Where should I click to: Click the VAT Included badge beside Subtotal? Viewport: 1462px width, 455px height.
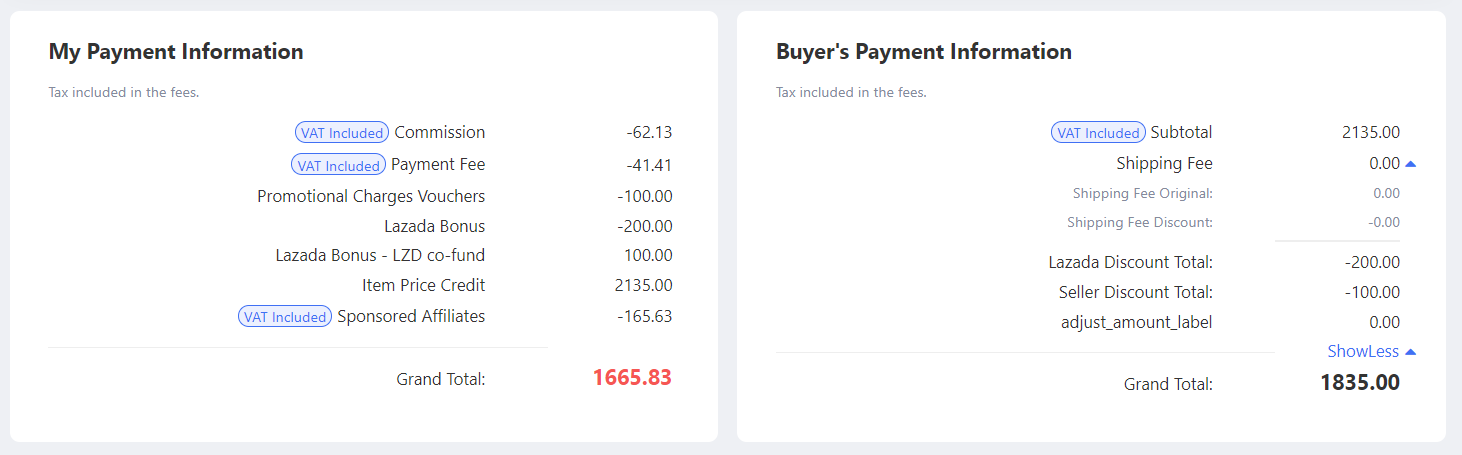(1098, 133)
